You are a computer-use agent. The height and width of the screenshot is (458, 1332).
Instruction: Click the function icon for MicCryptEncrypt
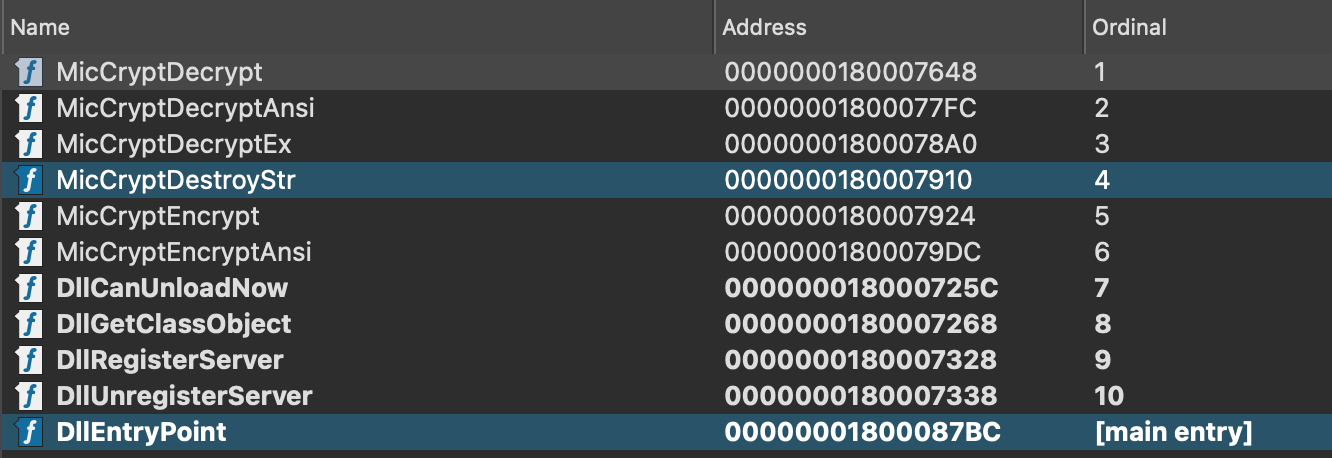[29, 216]
